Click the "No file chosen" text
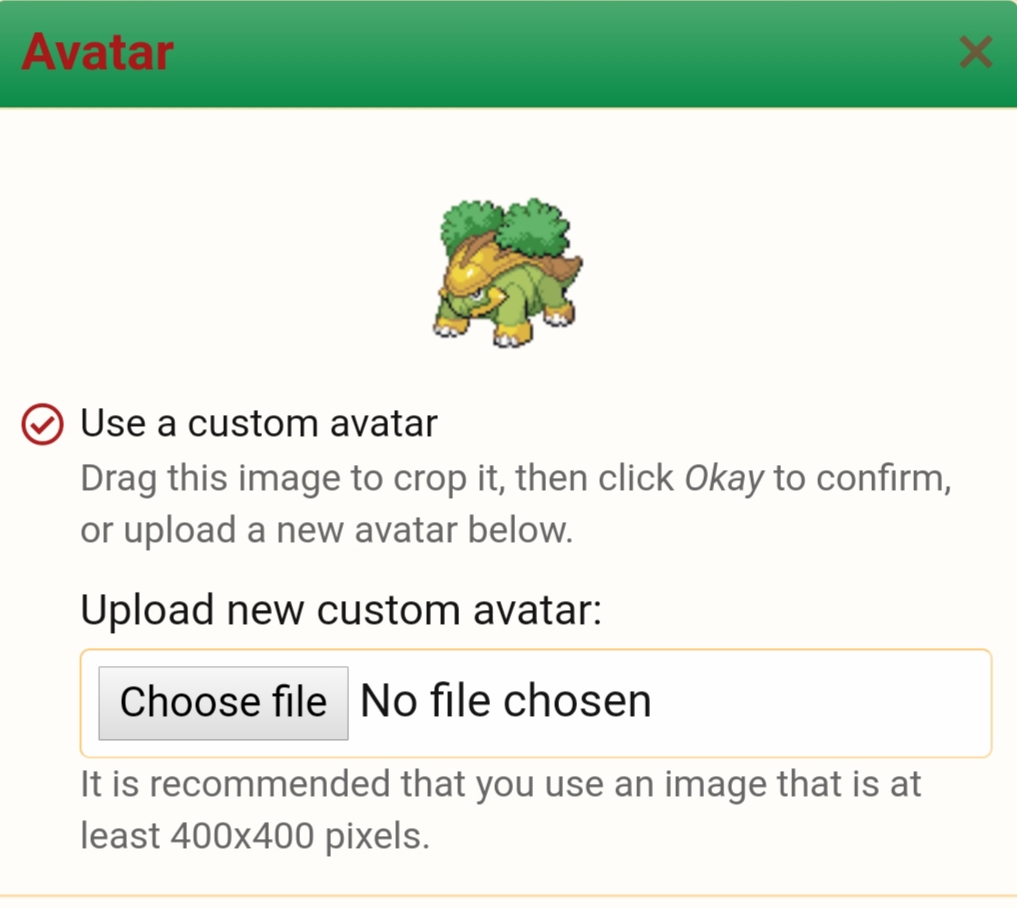 pyautogui.click(x=505, y=701)
